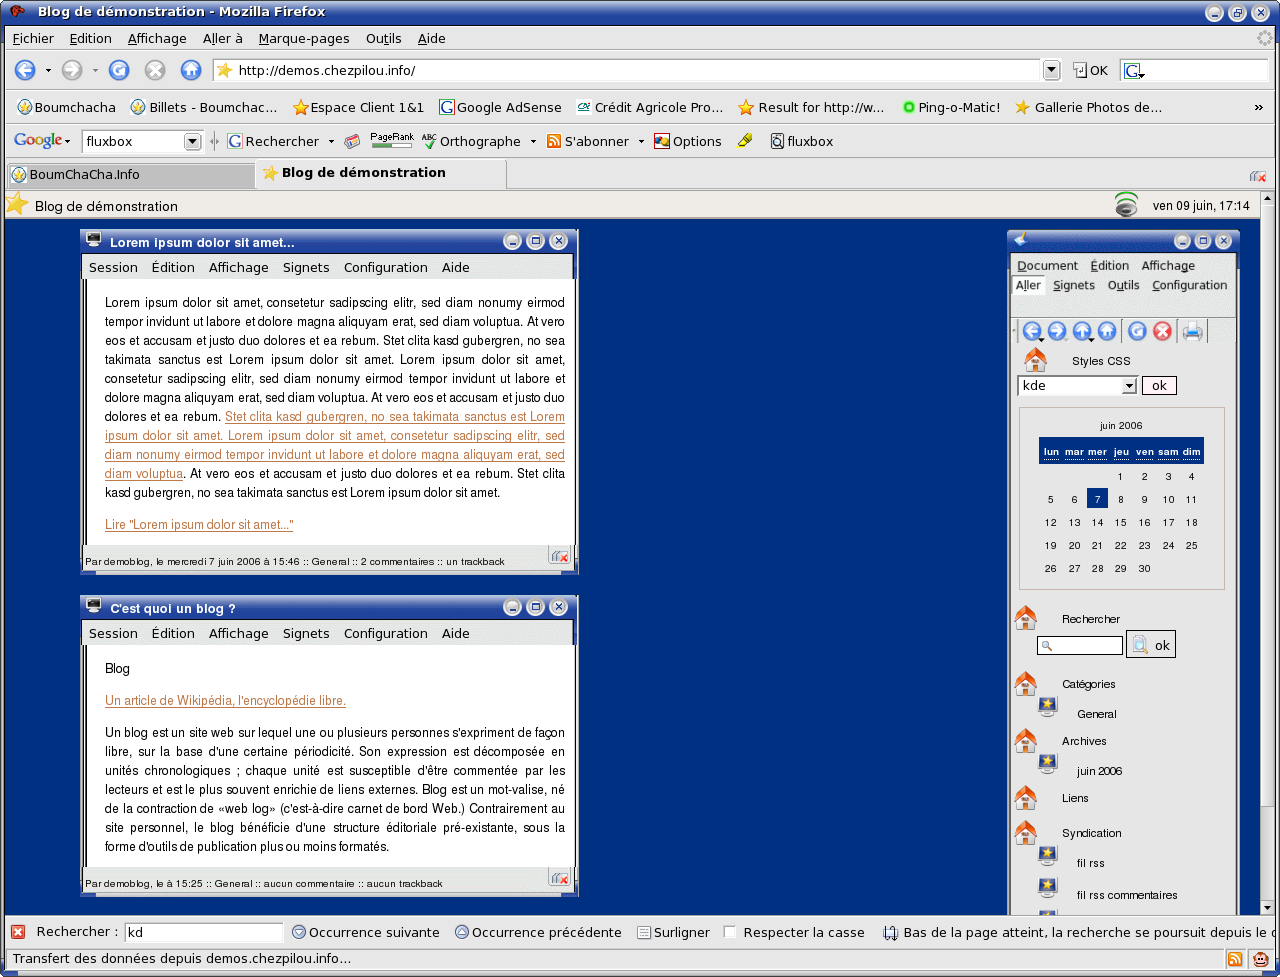This screenshot has width=1280, height=977.
Task: Close the current tab with tab bar X
Action: [x=1258, y=175]
